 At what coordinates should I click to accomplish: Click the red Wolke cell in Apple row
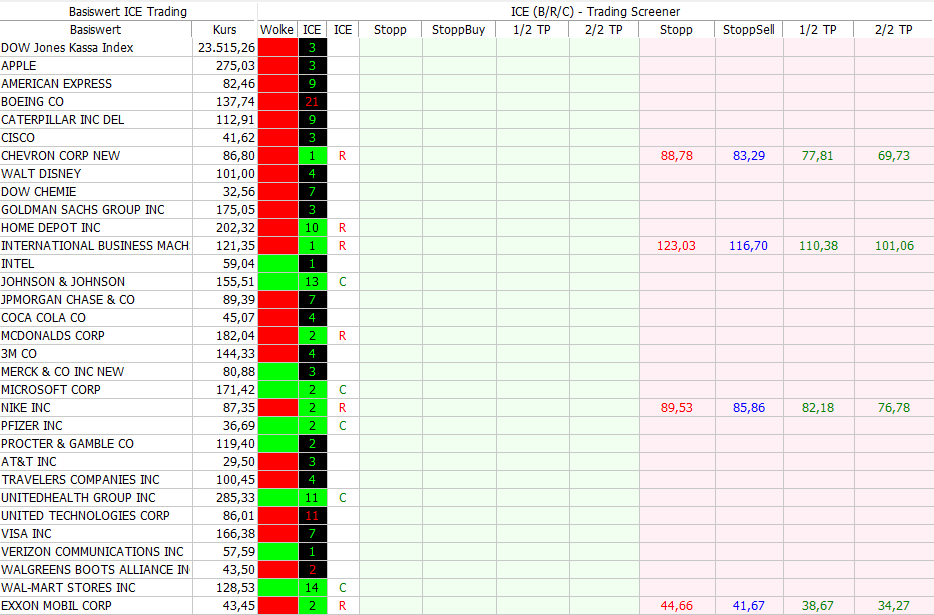278,66
